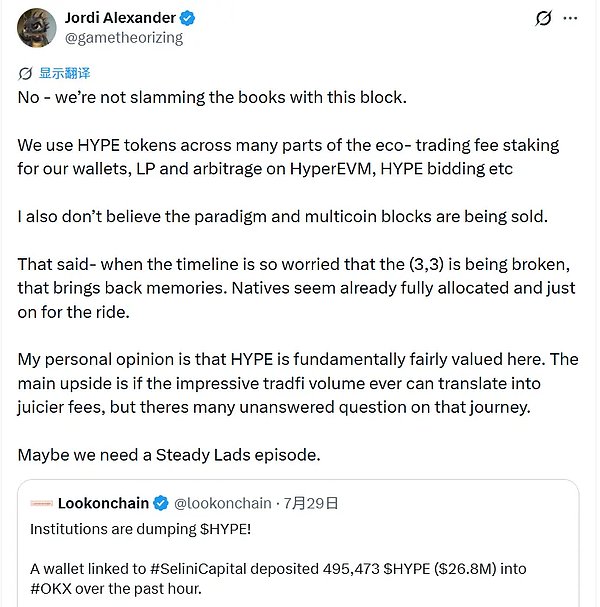Image resolution: width=600 pixels, height=607 pixels.
Task: Click the Jordi Alexander display name
Action: (x=120, y=18)
